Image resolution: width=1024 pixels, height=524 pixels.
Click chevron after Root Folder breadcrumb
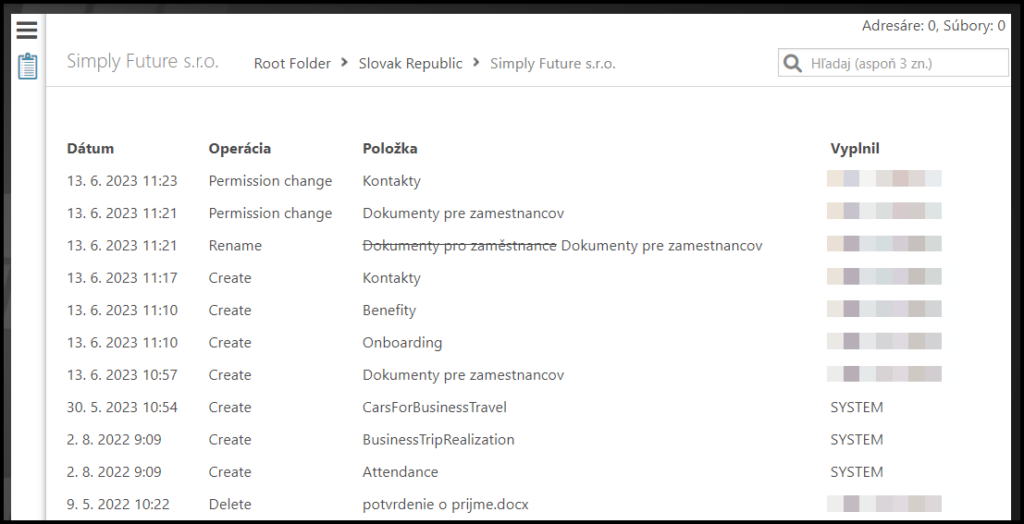point(345,63)
